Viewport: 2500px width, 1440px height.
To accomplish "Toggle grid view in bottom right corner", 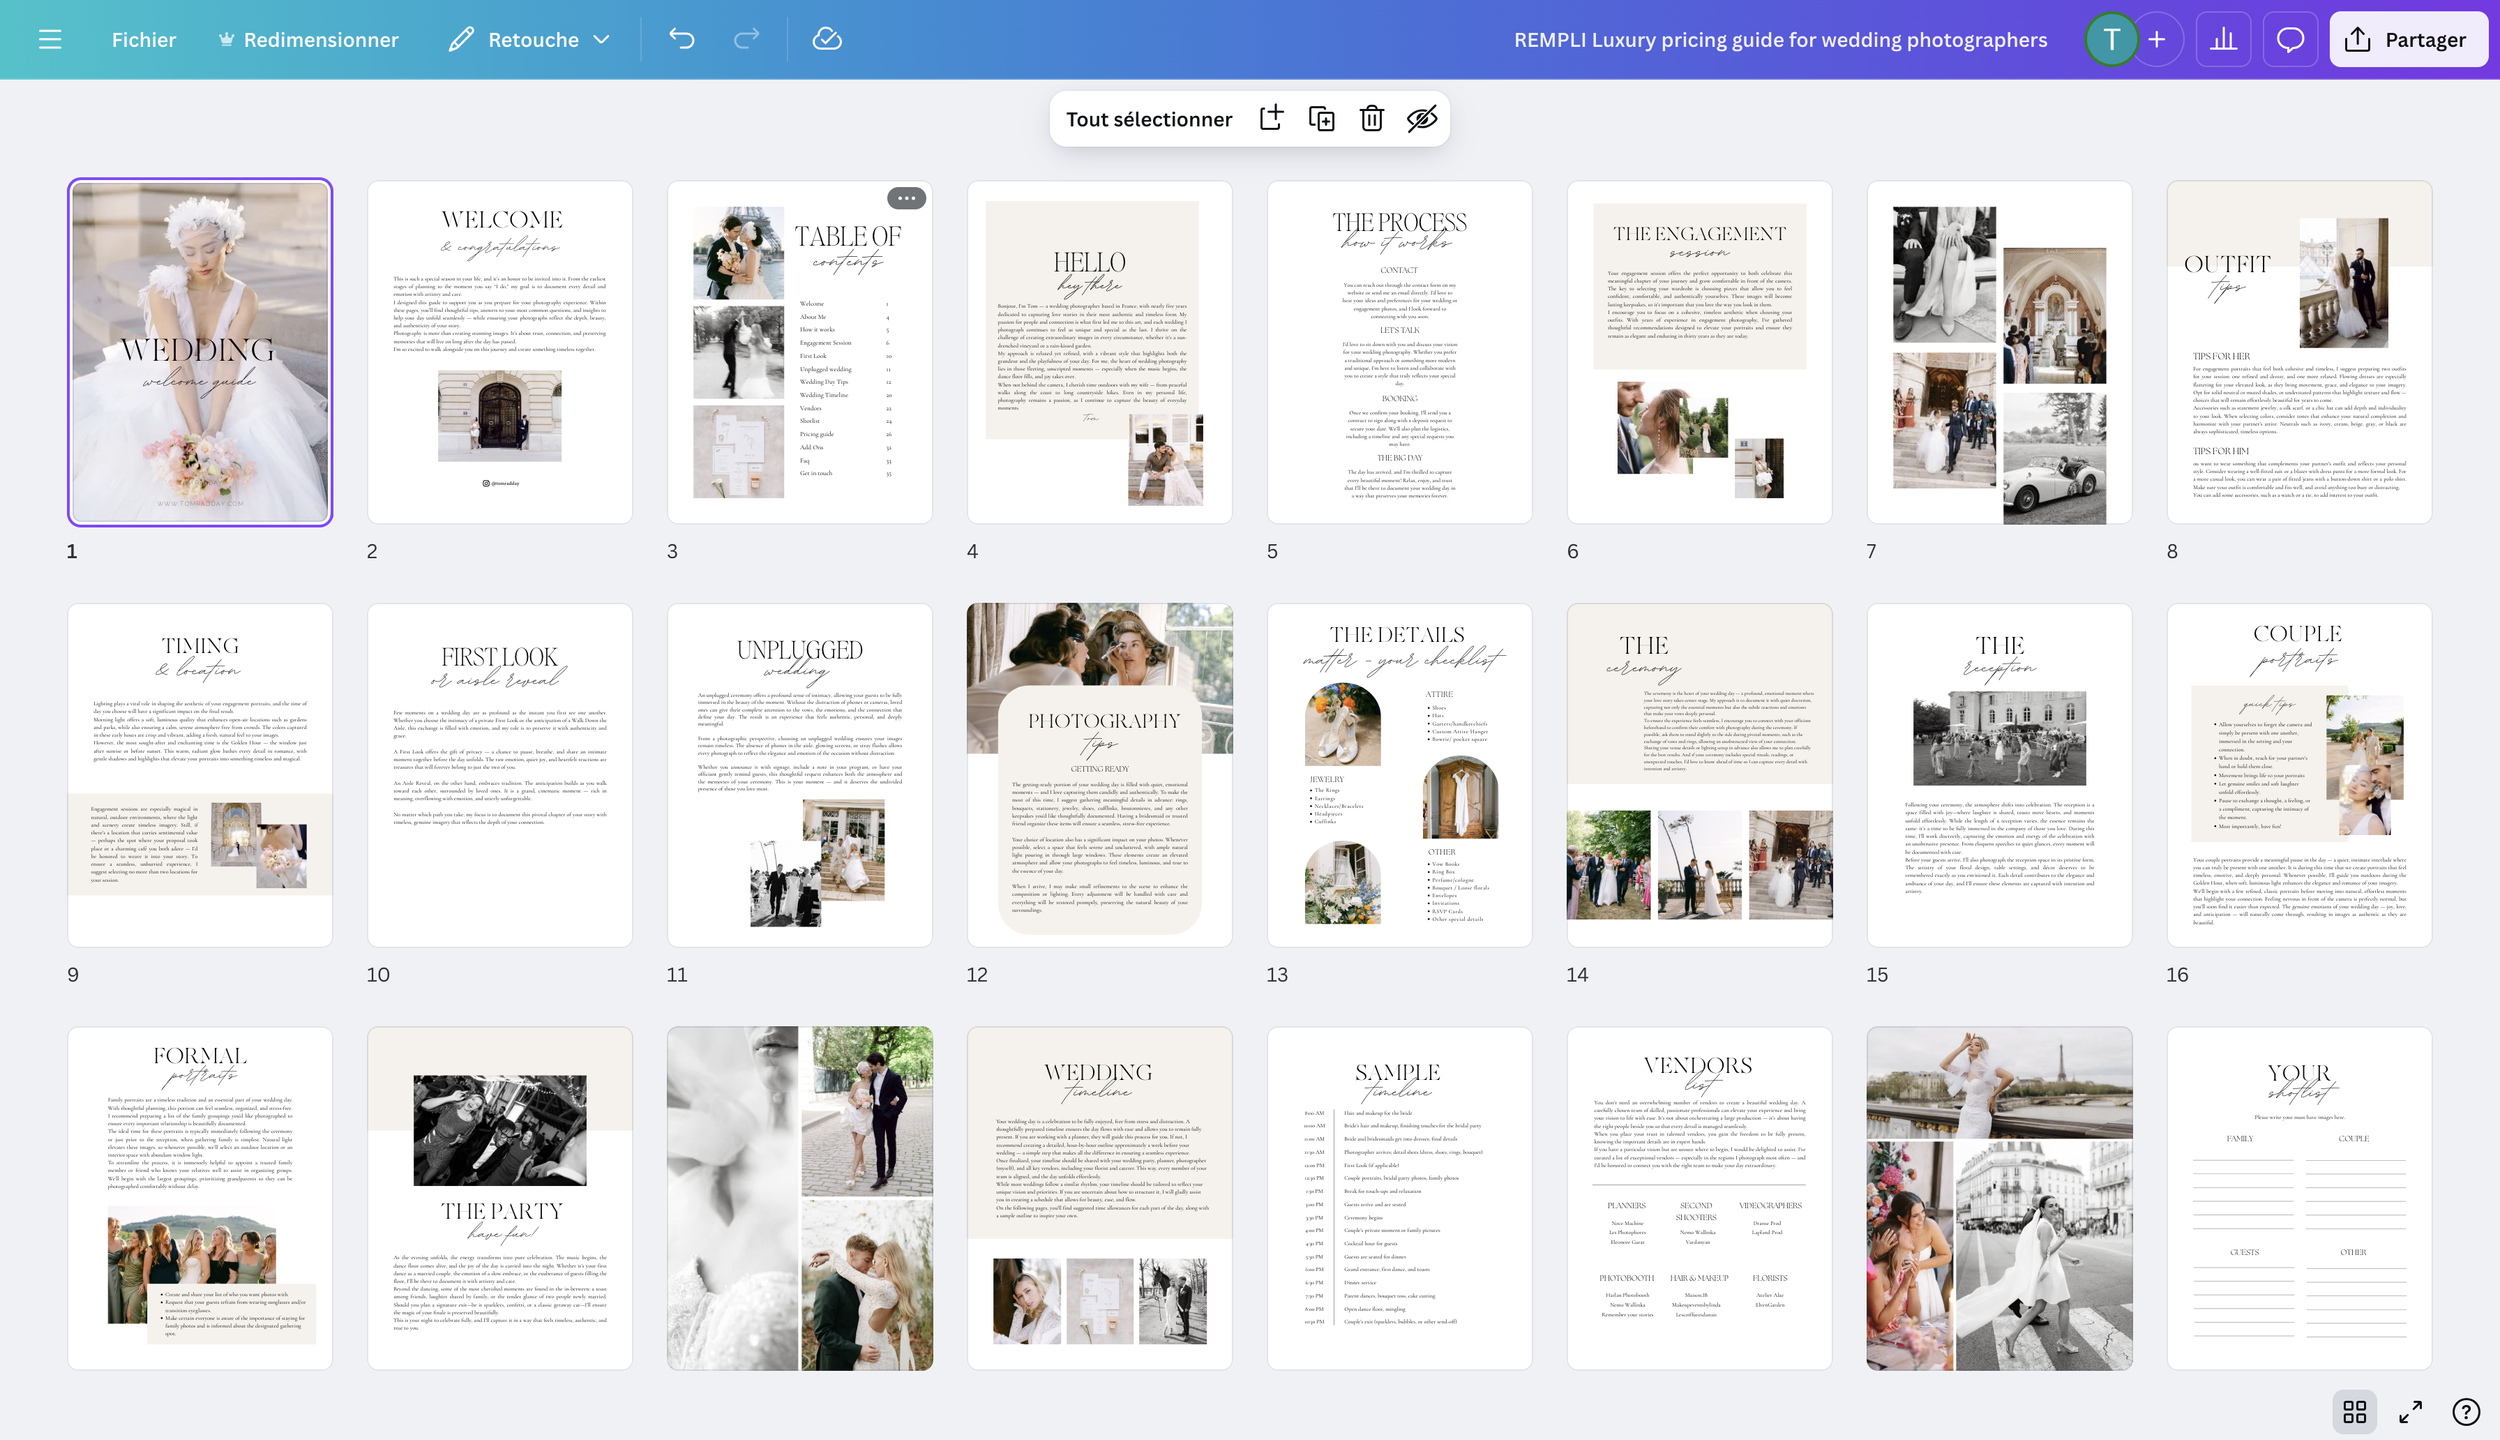I will click(2356, 1411).
